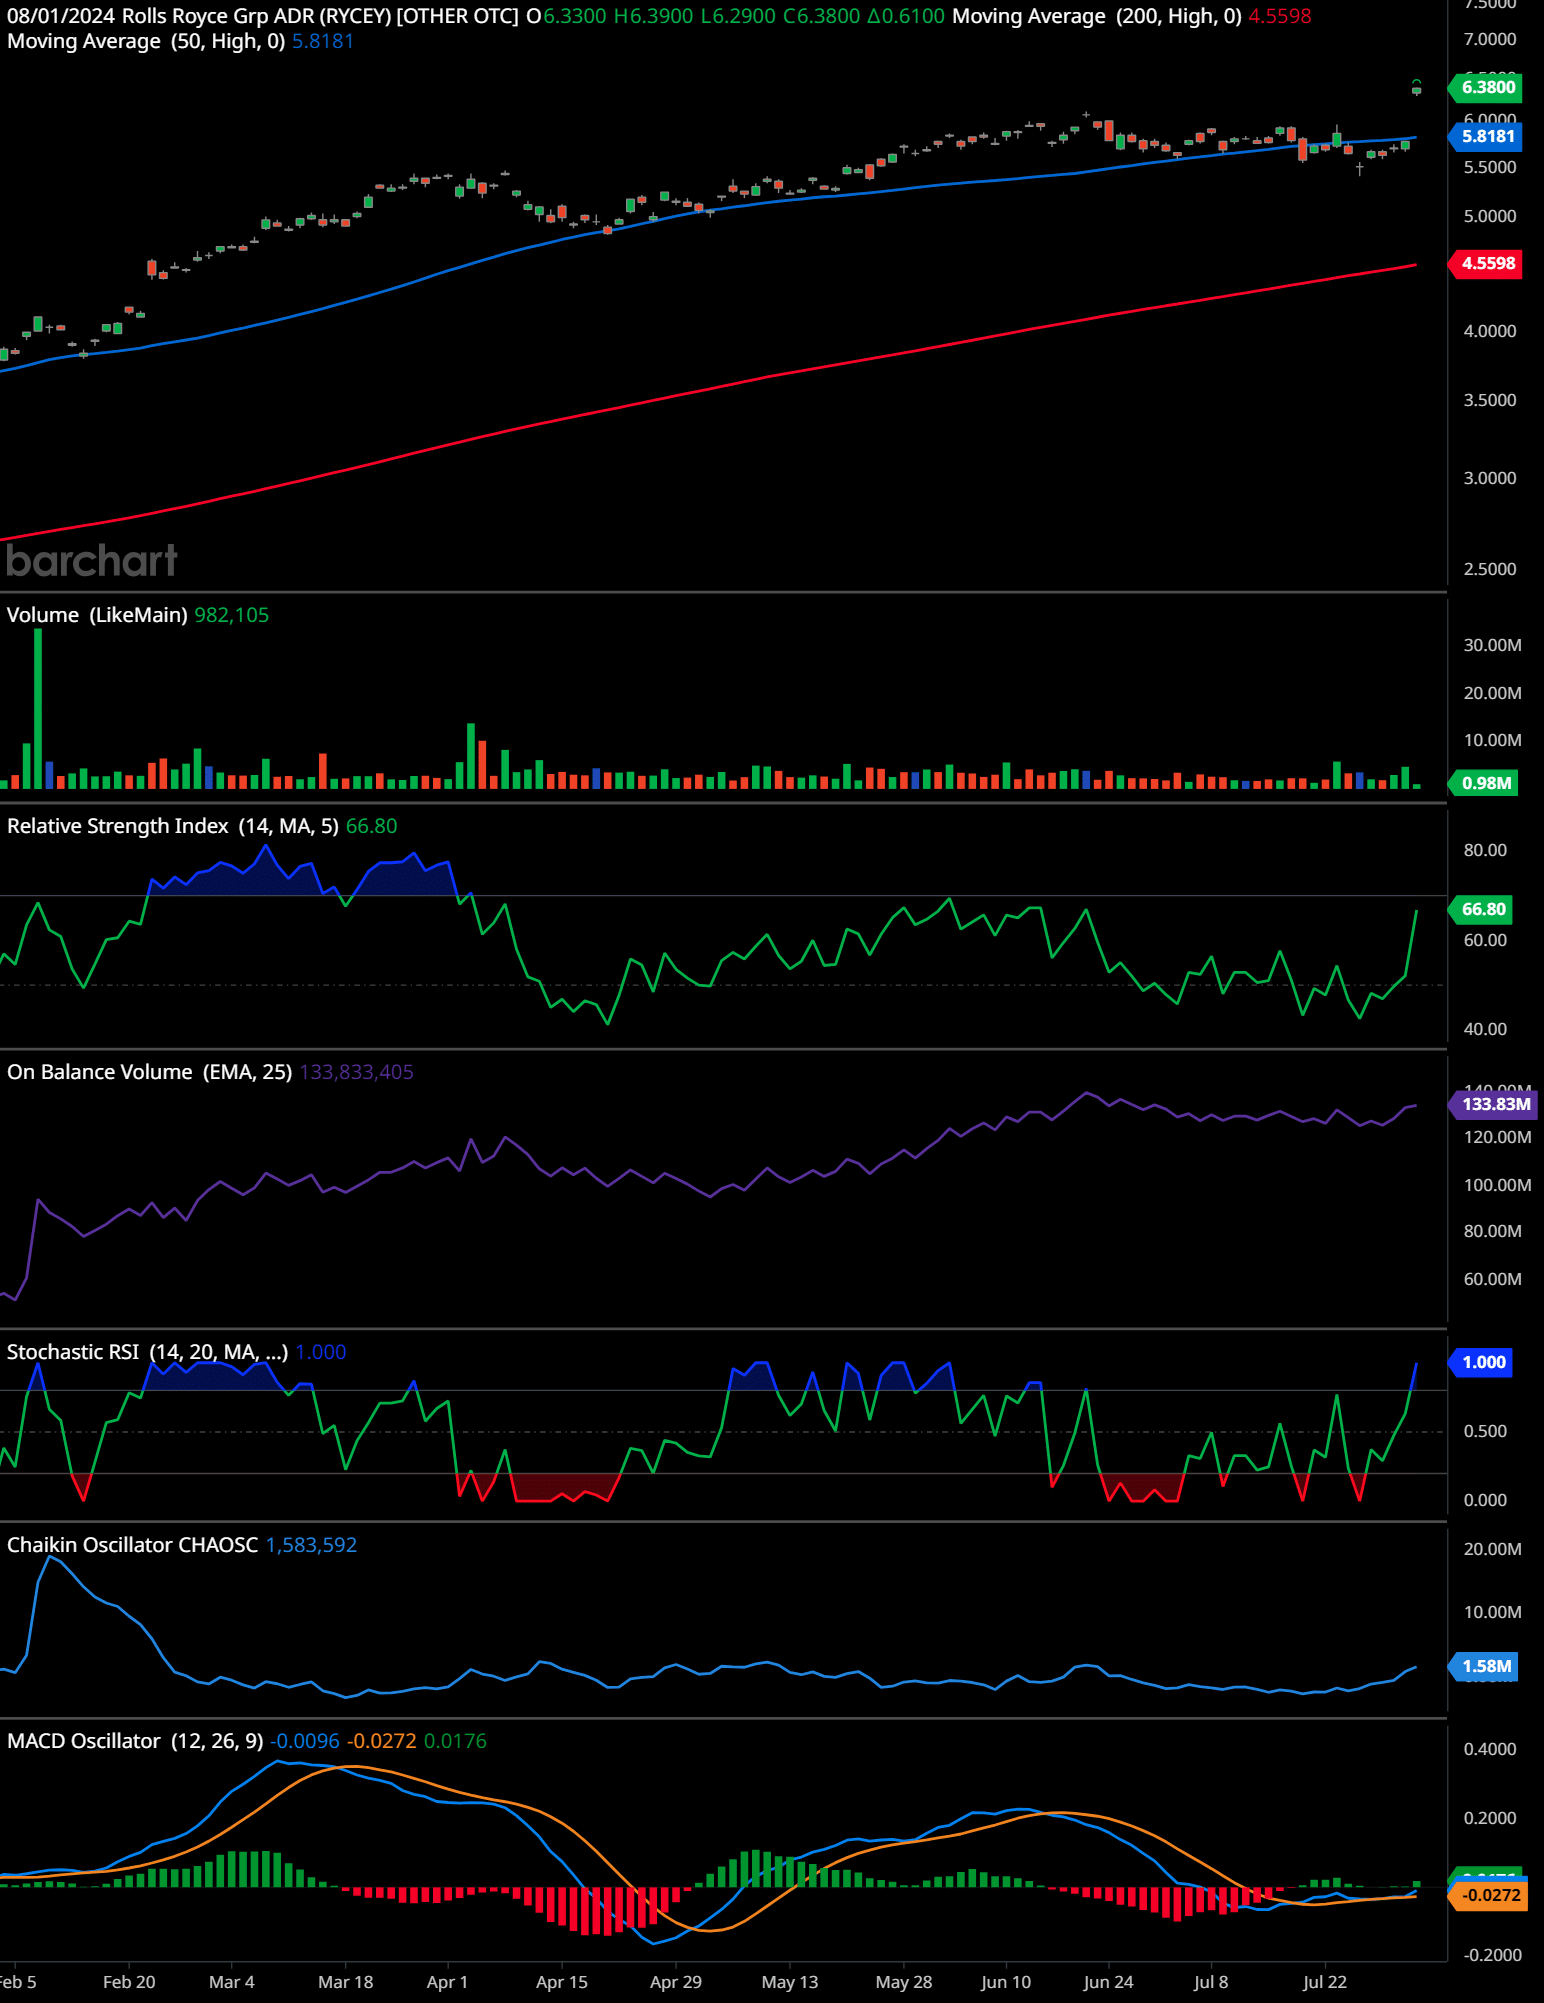
Task: Click the 2.5000 price axis label
Action: pyautogui.click(x=1489, y=569)
